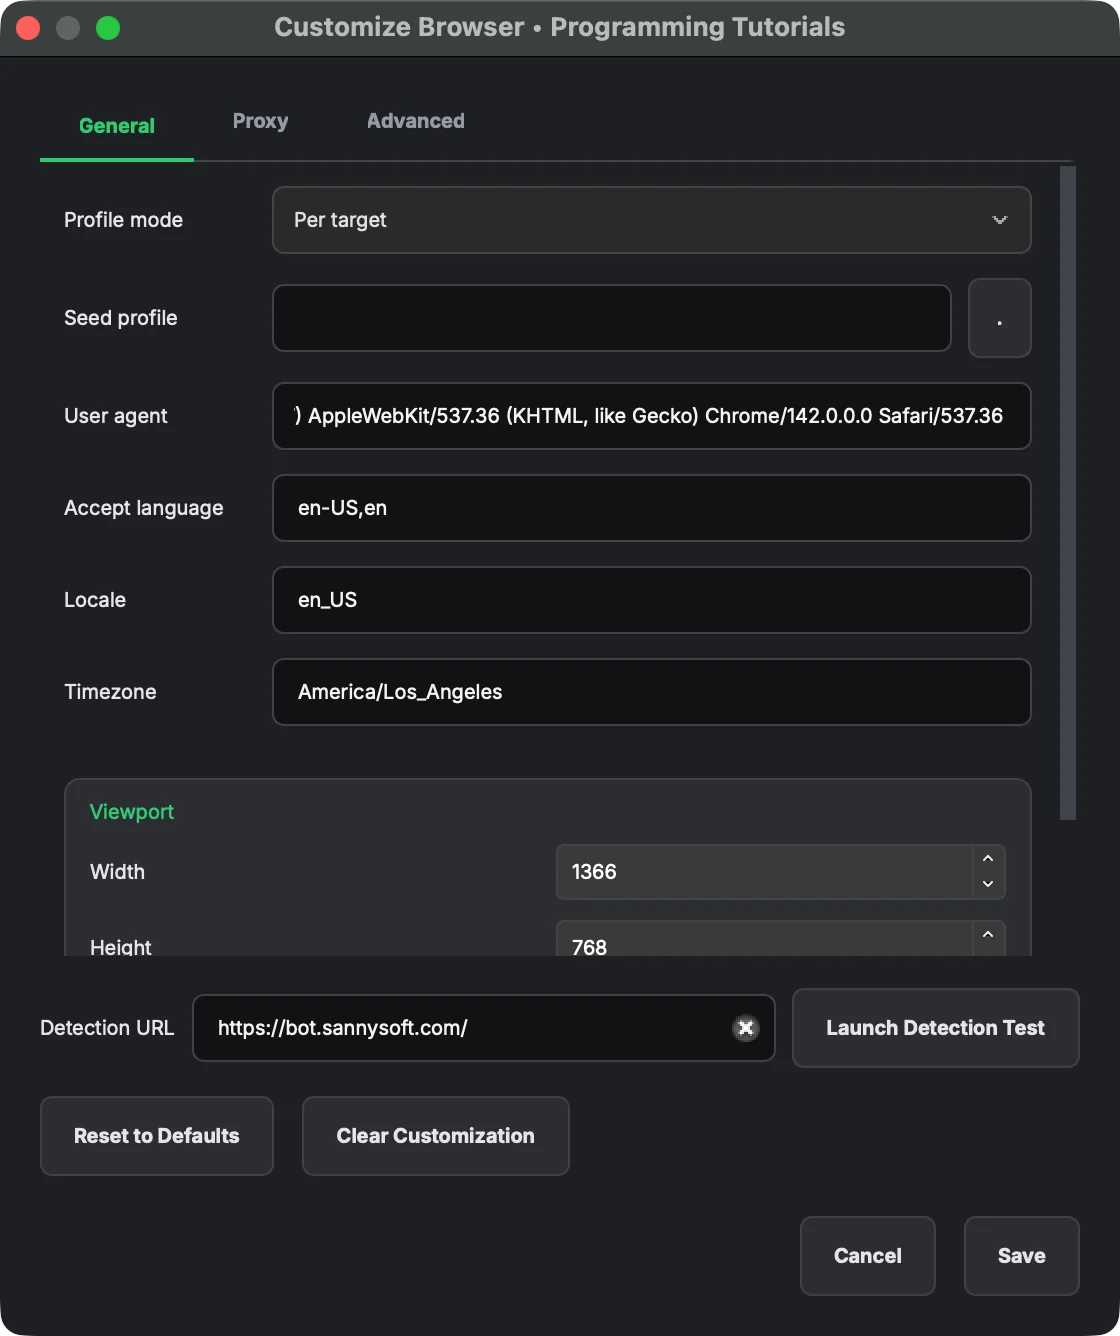Open the Advanced tab
The width and height of the screenshot is (1120, 1336).
tap(415, 121)
